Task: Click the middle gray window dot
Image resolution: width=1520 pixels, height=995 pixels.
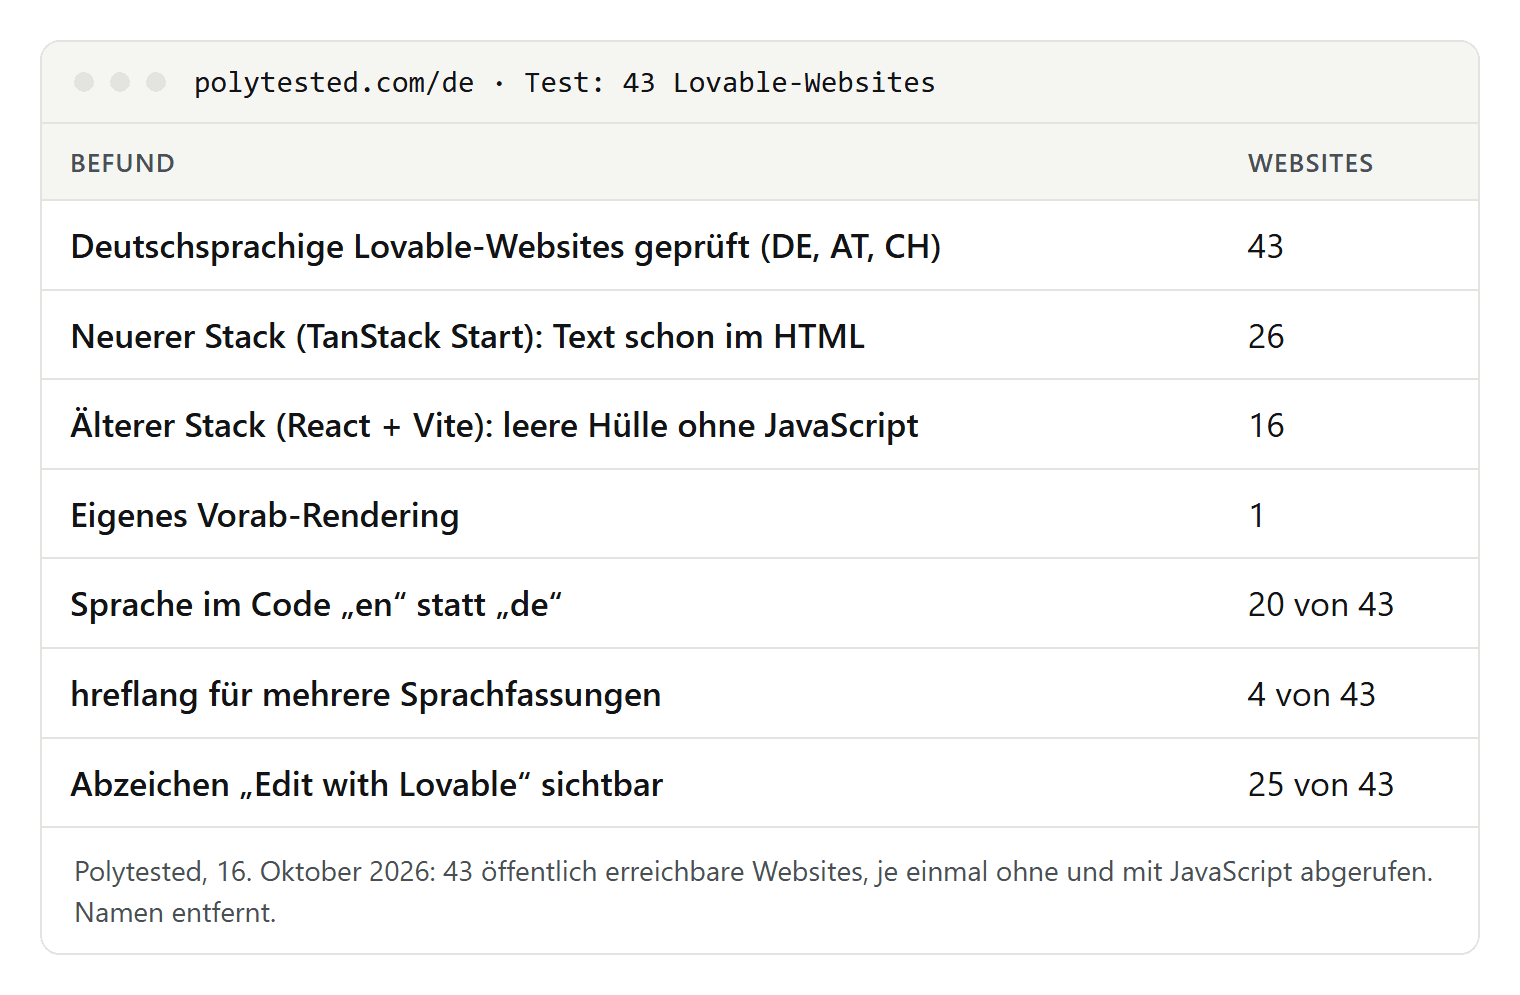Action: pos(120,82)
